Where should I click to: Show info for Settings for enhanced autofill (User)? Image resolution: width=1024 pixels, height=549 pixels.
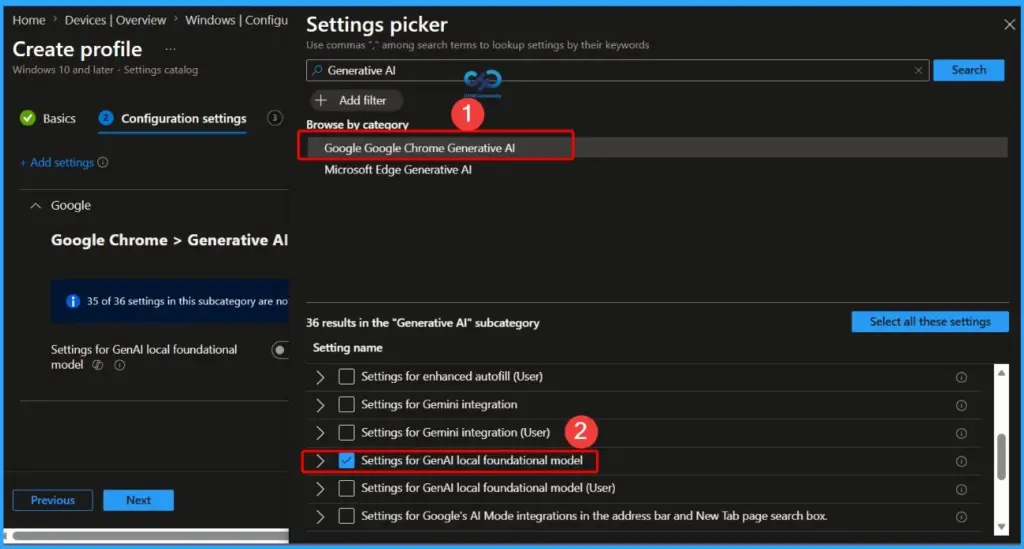[961, 377]
